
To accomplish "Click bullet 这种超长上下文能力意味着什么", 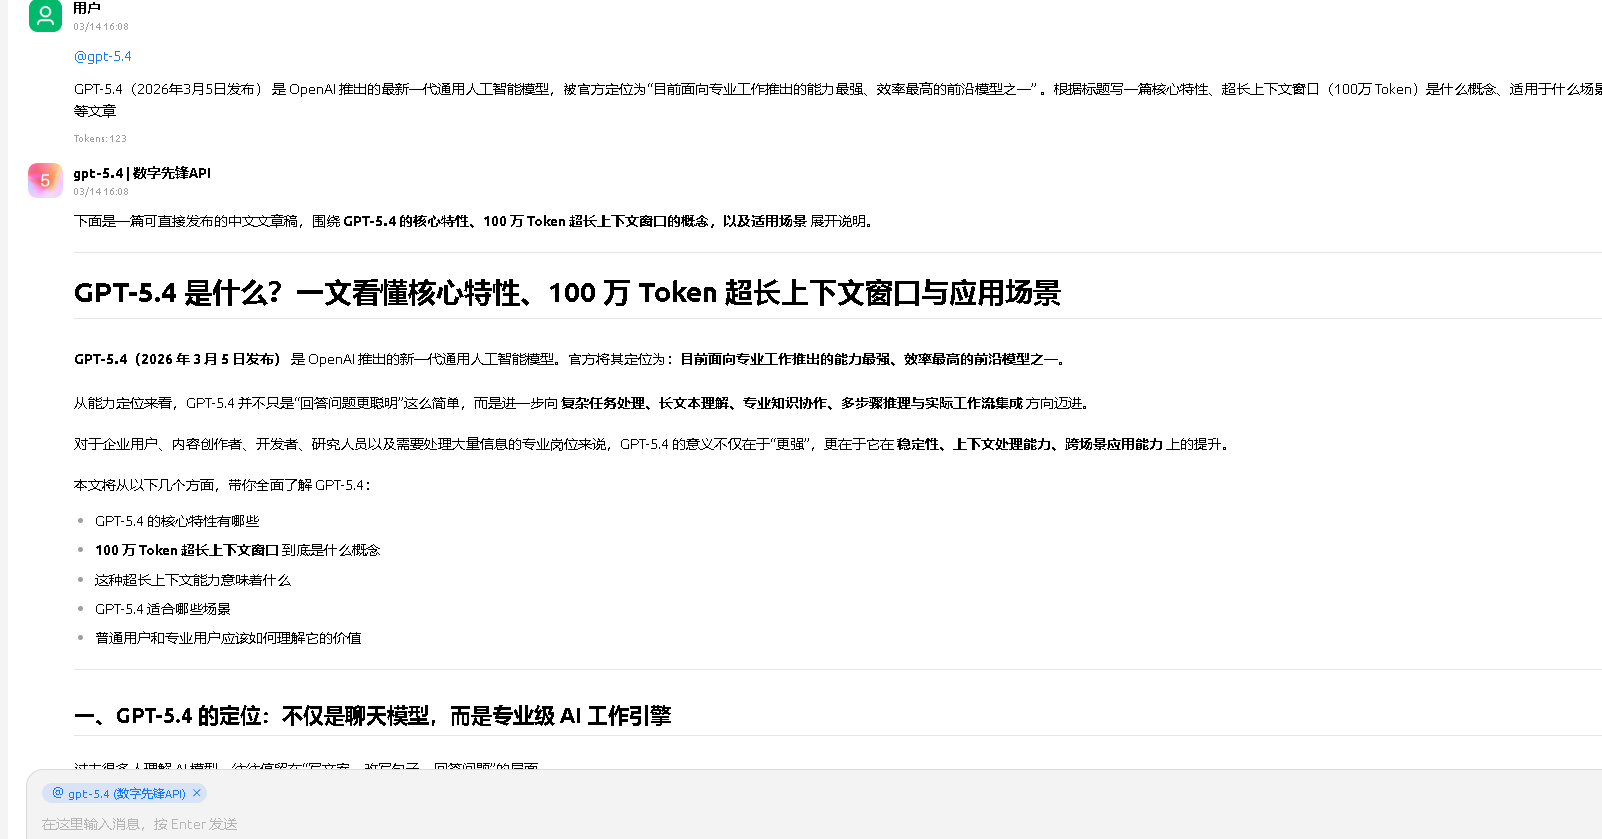I will (193, 580).
